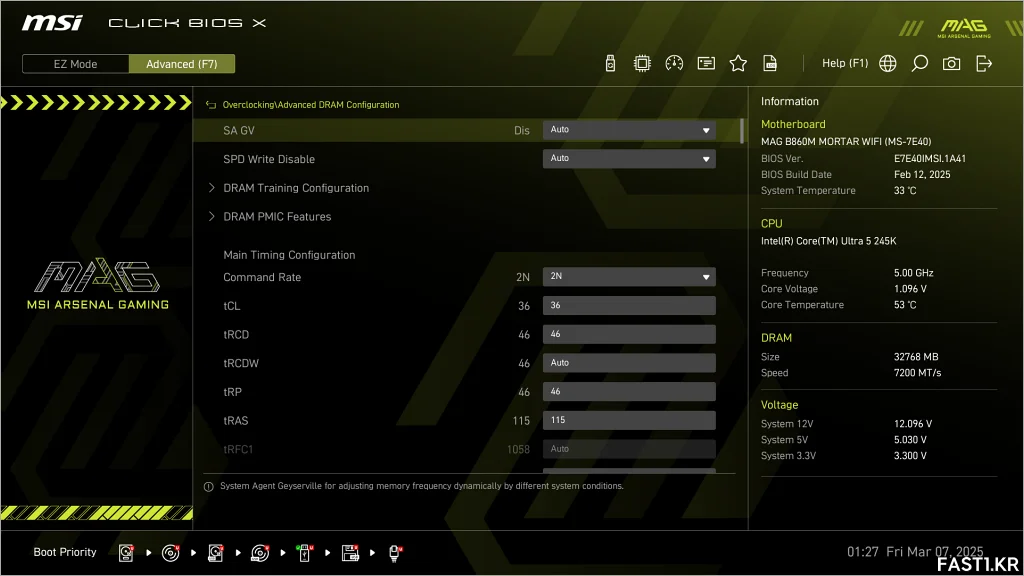The image size is (1024, 576).
Task: Click the Command Rate label
Action: point(262,278)
